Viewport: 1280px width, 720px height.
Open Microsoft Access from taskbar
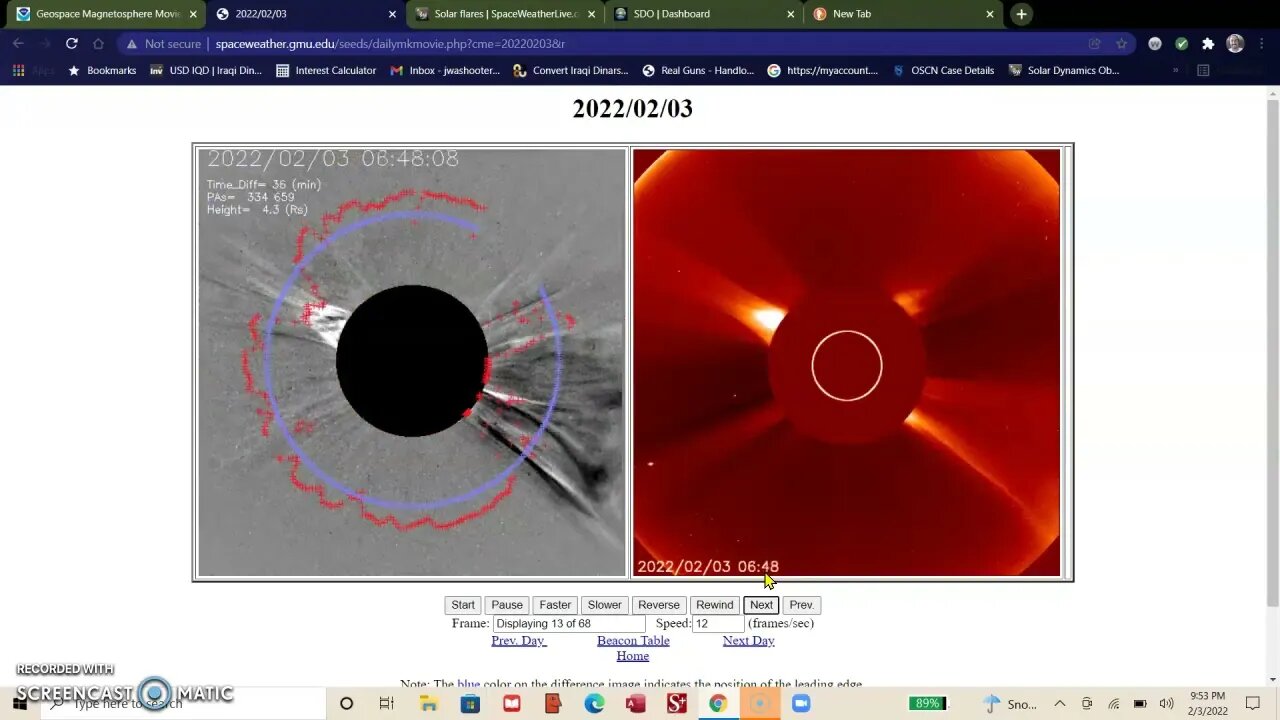tap(635, 704)
